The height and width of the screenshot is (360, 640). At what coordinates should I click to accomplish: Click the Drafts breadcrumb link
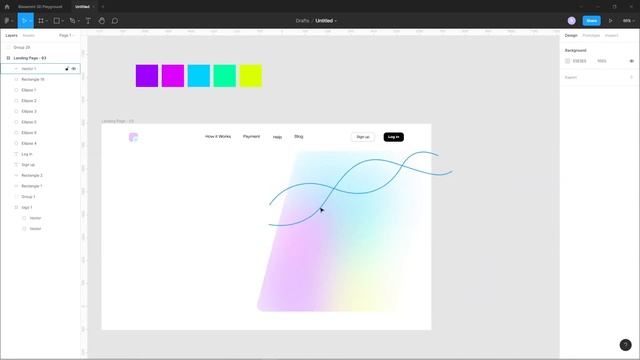[302, 21]
